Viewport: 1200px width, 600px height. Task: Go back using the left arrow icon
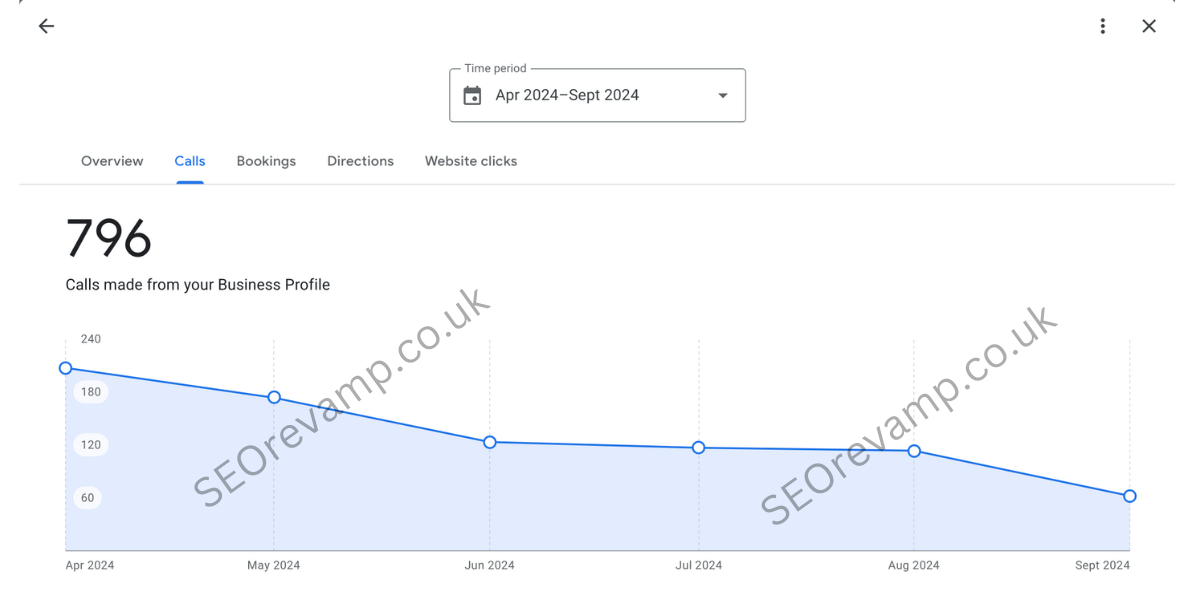(46, 26)
